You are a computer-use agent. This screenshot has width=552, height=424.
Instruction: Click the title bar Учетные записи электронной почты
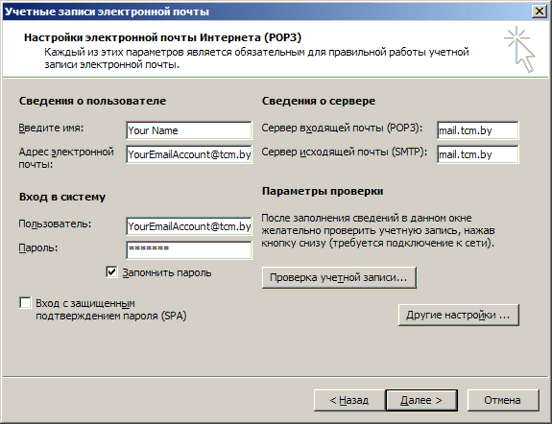[x=107, y=12]
